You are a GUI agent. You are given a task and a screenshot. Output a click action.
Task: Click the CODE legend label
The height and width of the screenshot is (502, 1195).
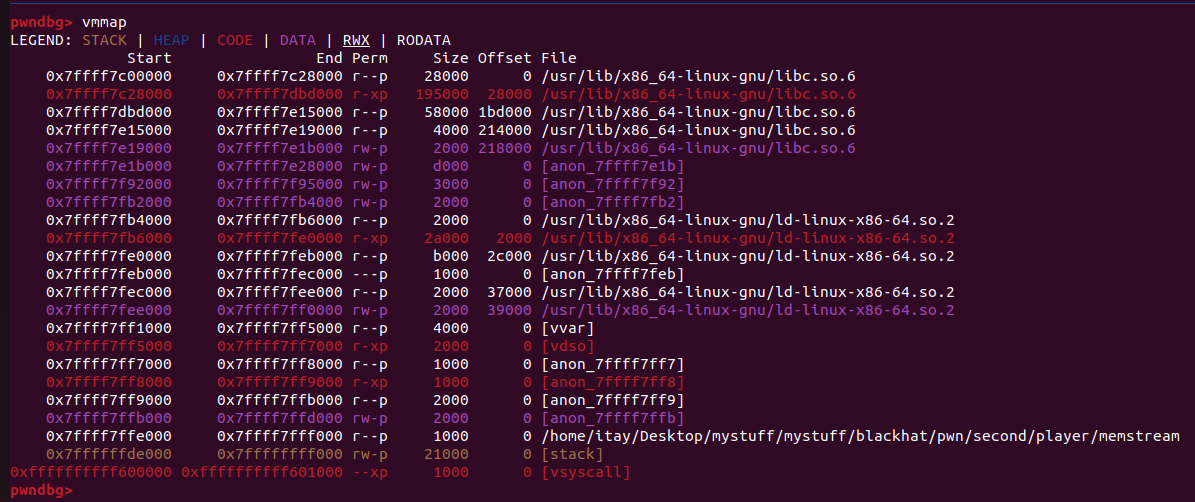235,40
